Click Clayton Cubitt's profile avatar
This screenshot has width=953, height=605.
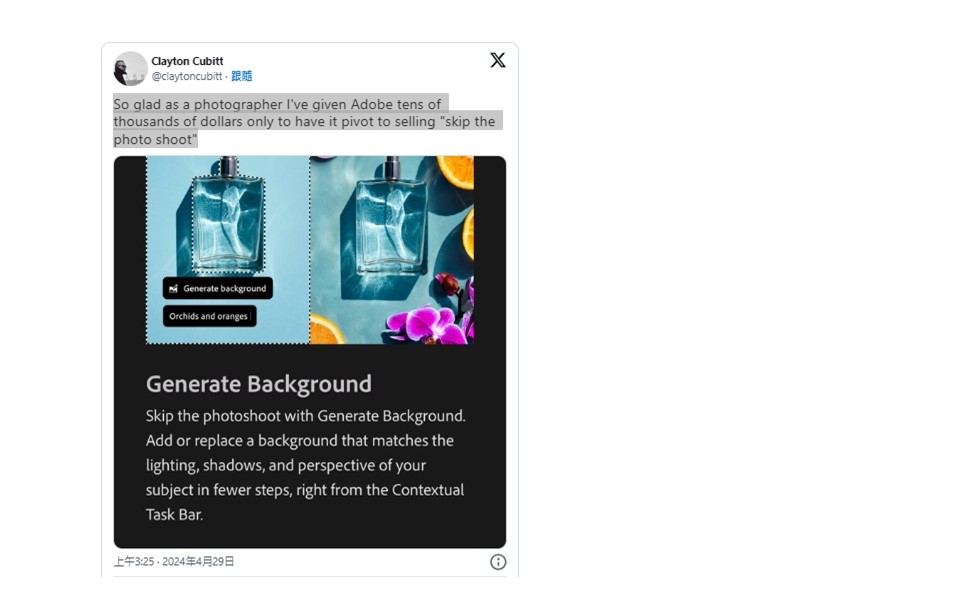tap(130, 69)
